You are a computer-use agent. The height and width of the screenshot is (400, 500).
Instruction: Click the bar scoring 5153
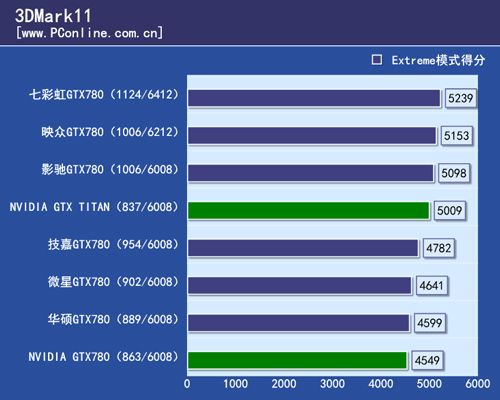312,136
